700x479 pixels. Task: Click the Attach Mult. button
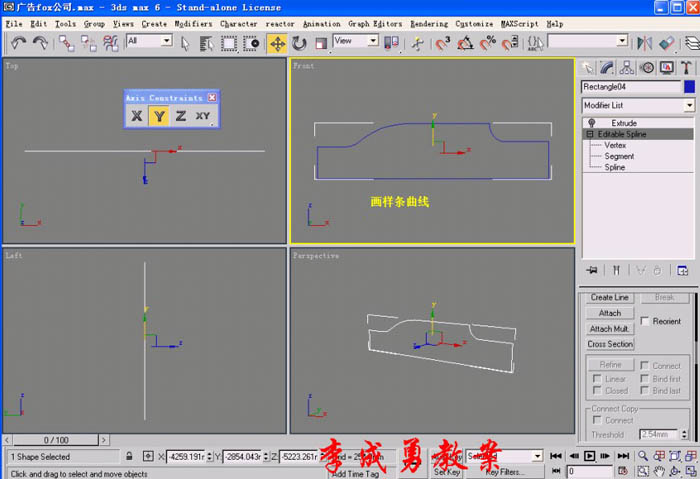click(609, 329)
